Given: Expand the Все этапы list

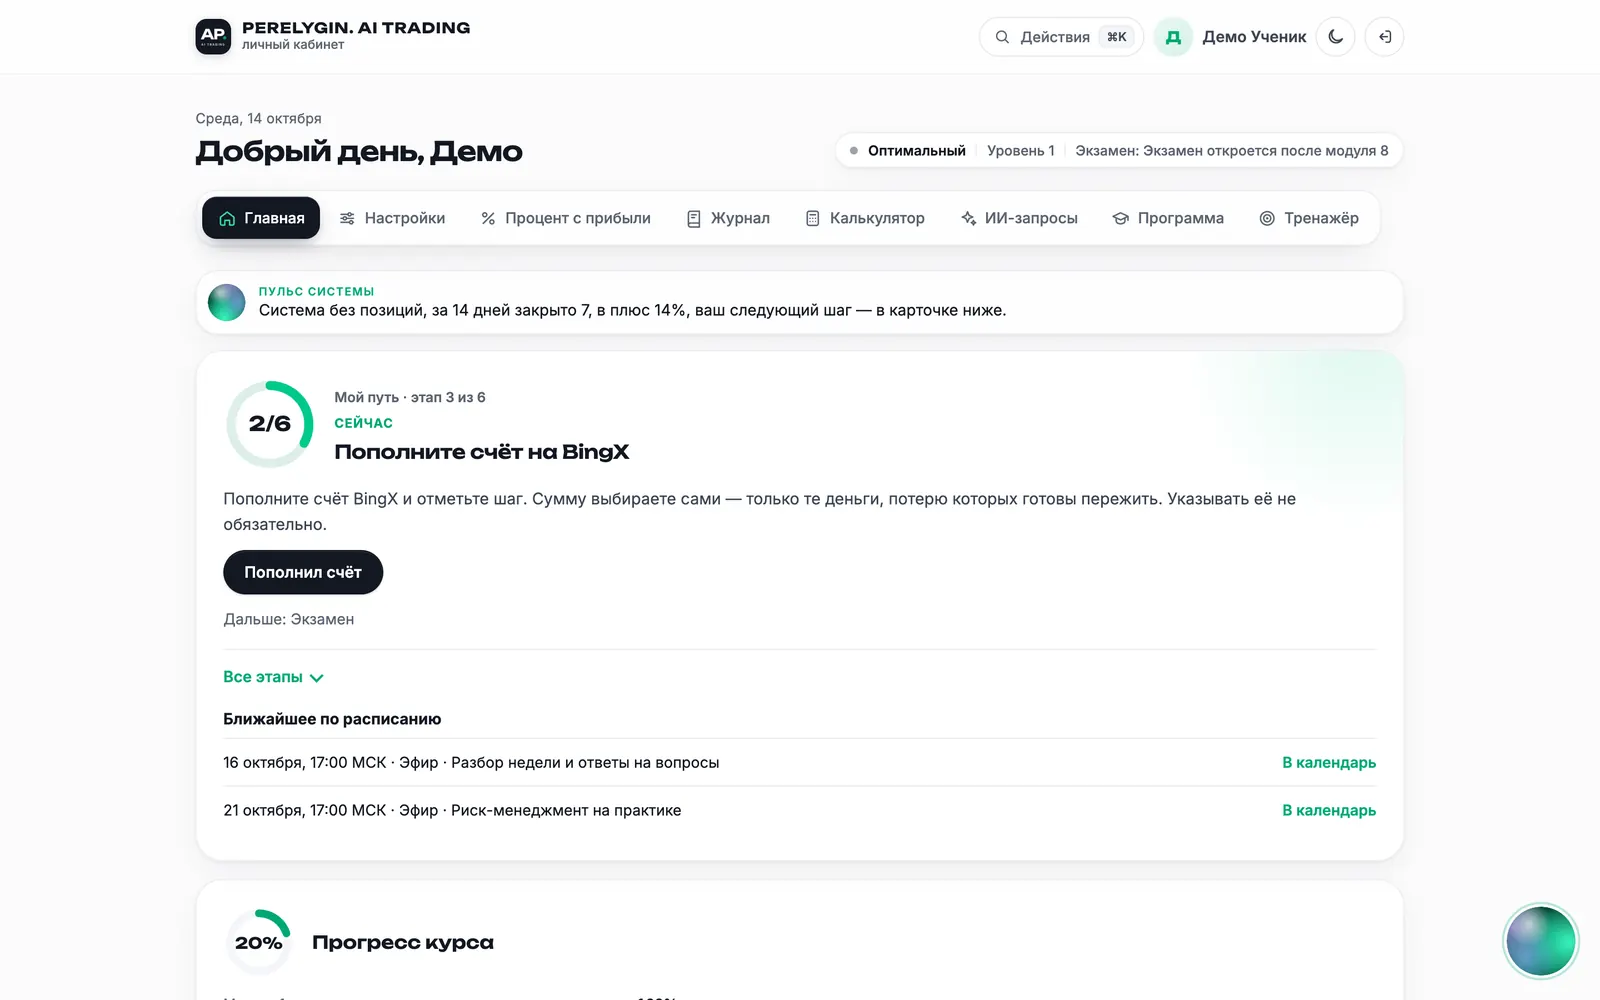Looking at the screenshot, I should [273, 677].
